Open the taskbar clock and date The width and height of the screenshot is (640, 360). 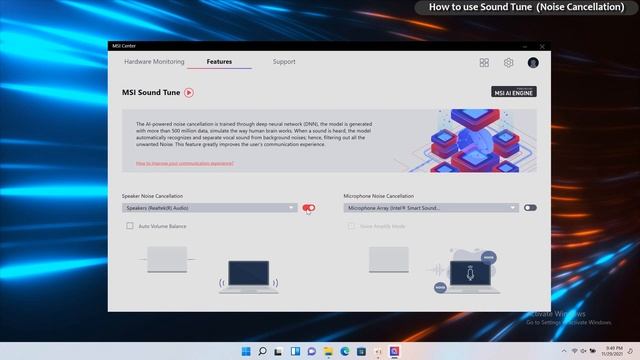(x=612, y=351)
